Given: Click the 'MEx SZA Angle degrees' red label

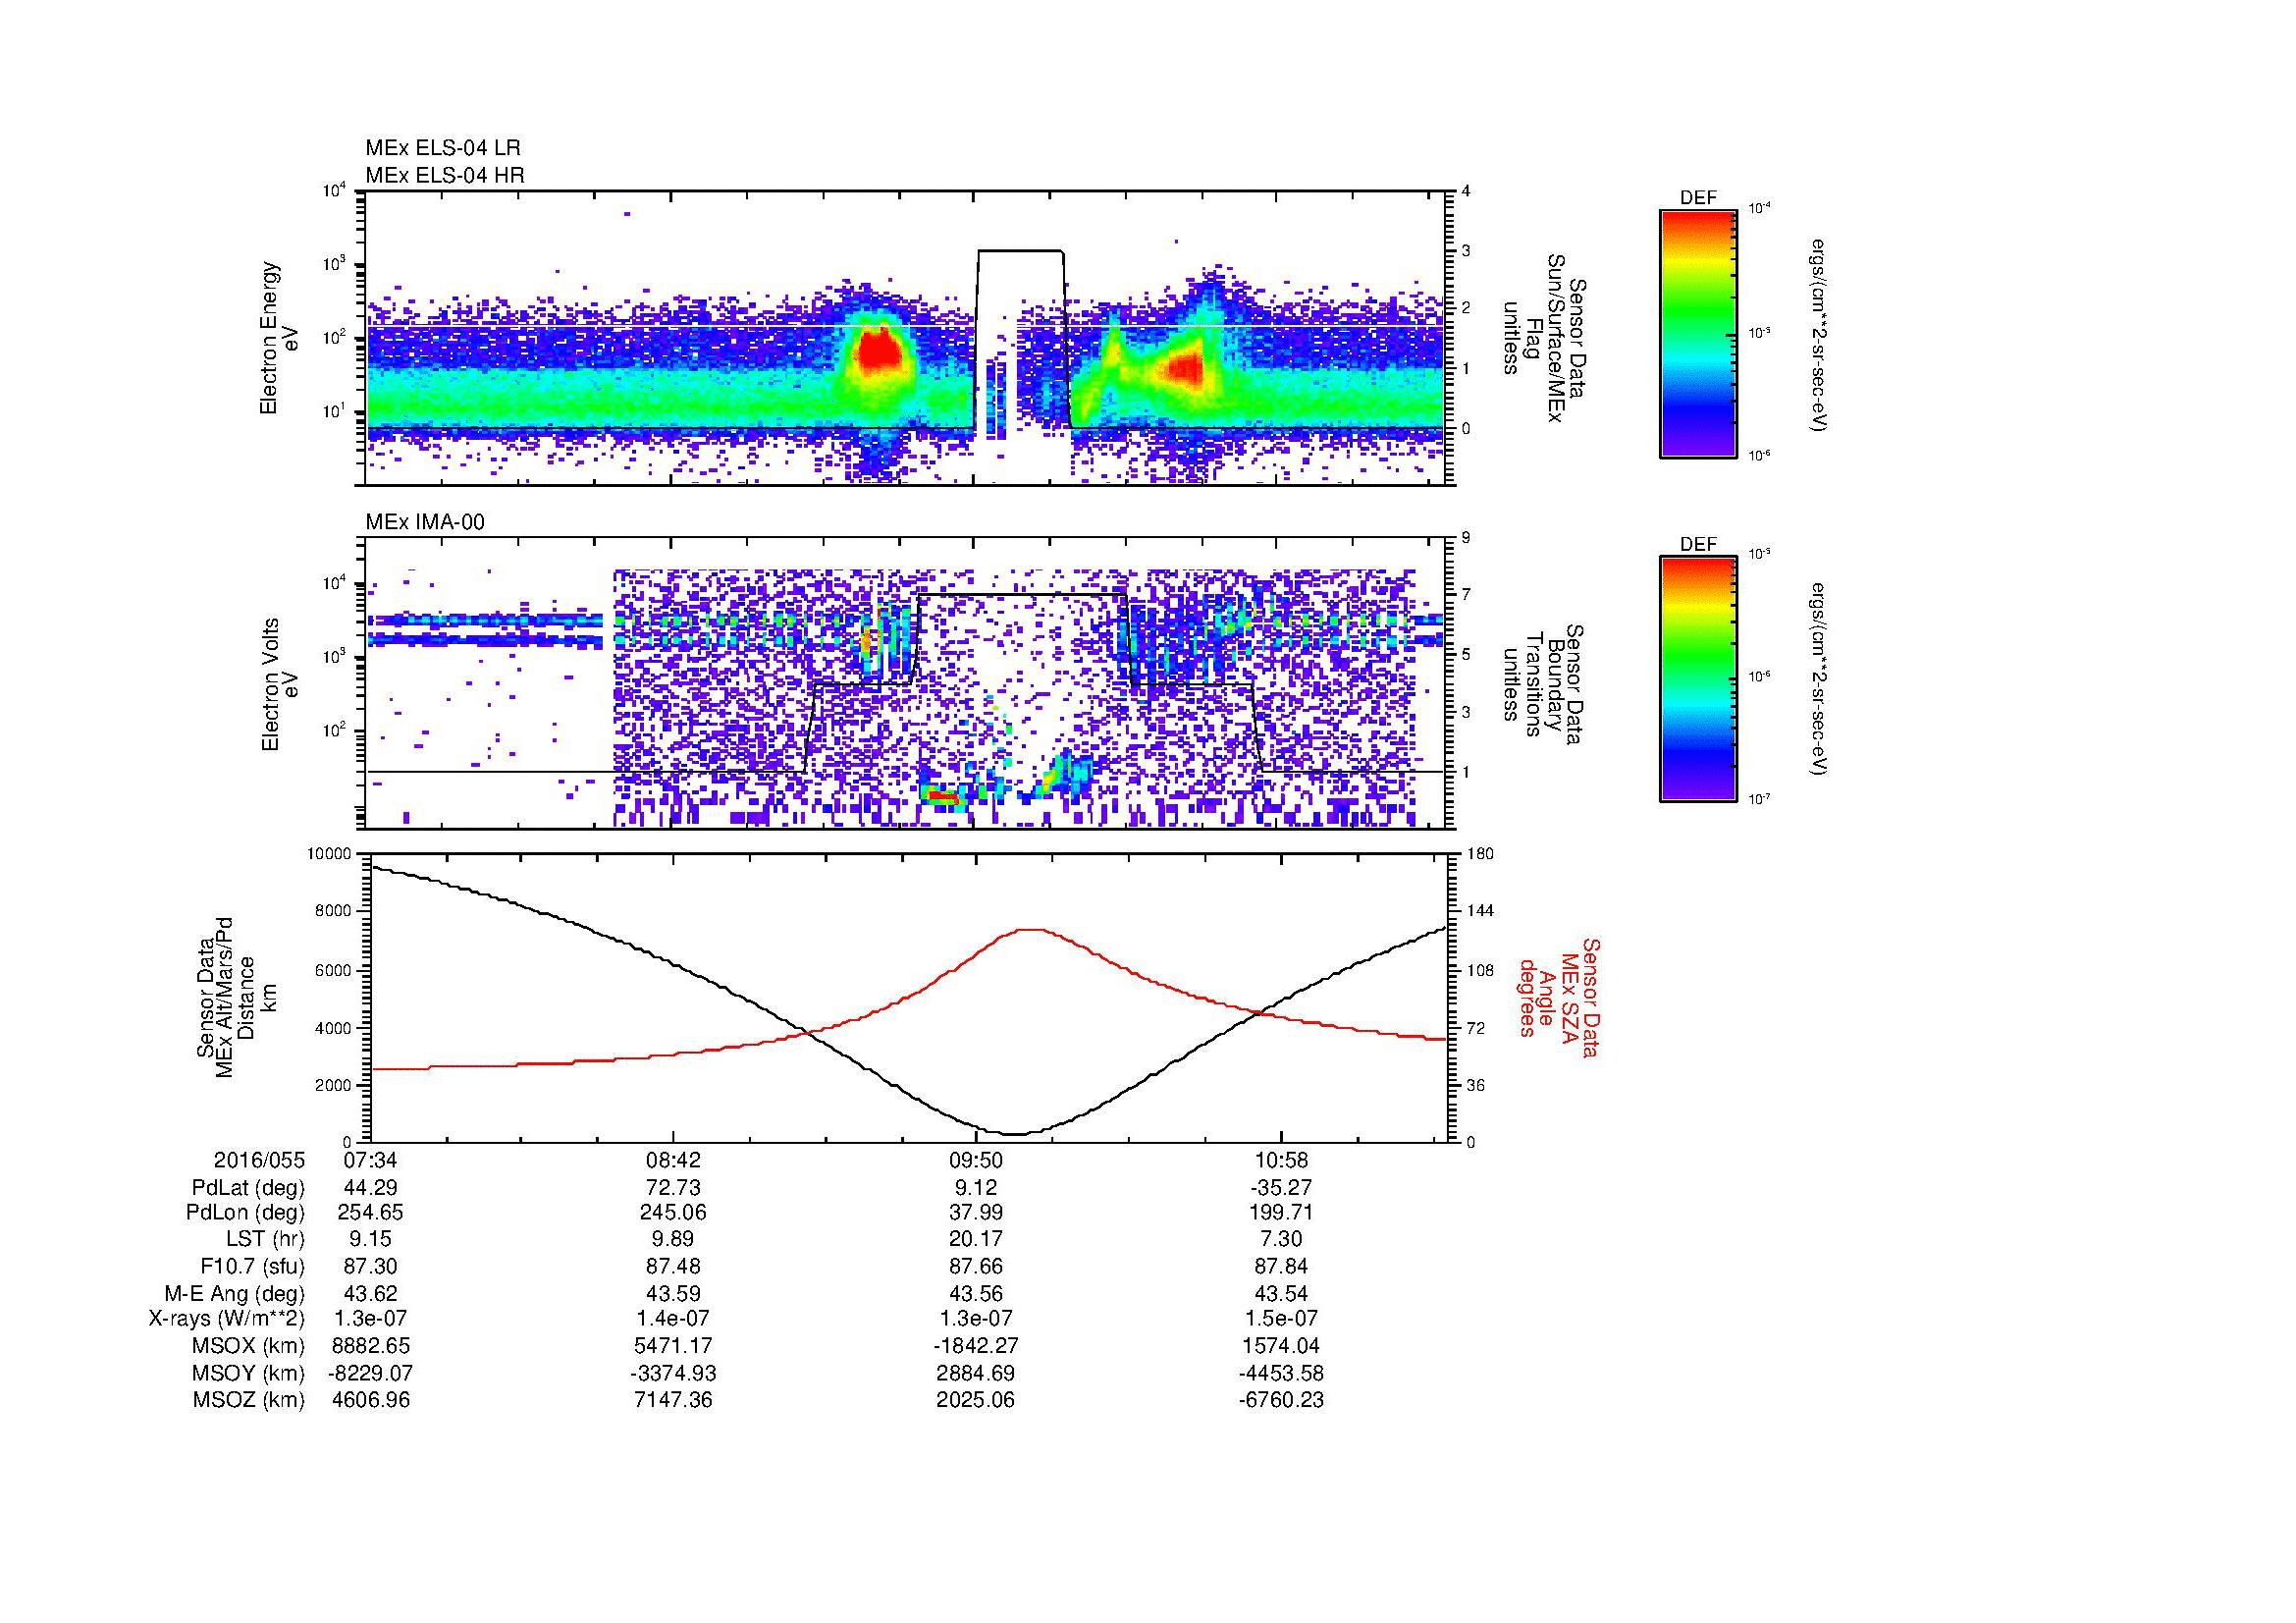Looking at the screenshot, I should tap(1559, 997).
